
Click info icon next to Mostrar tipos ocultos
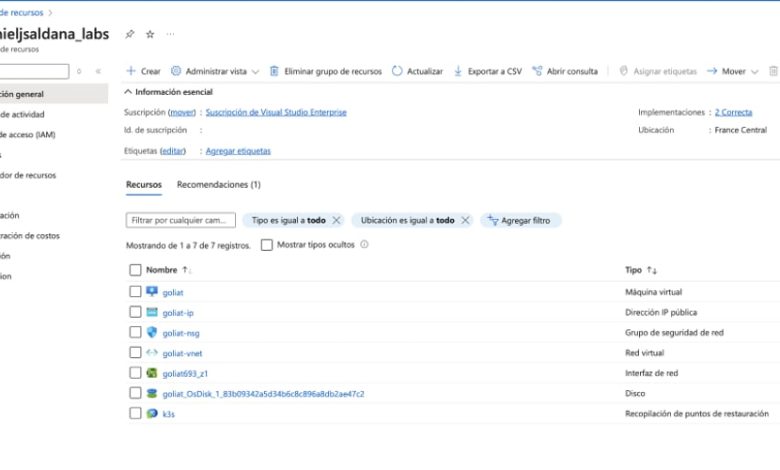[x=364, y=244]
